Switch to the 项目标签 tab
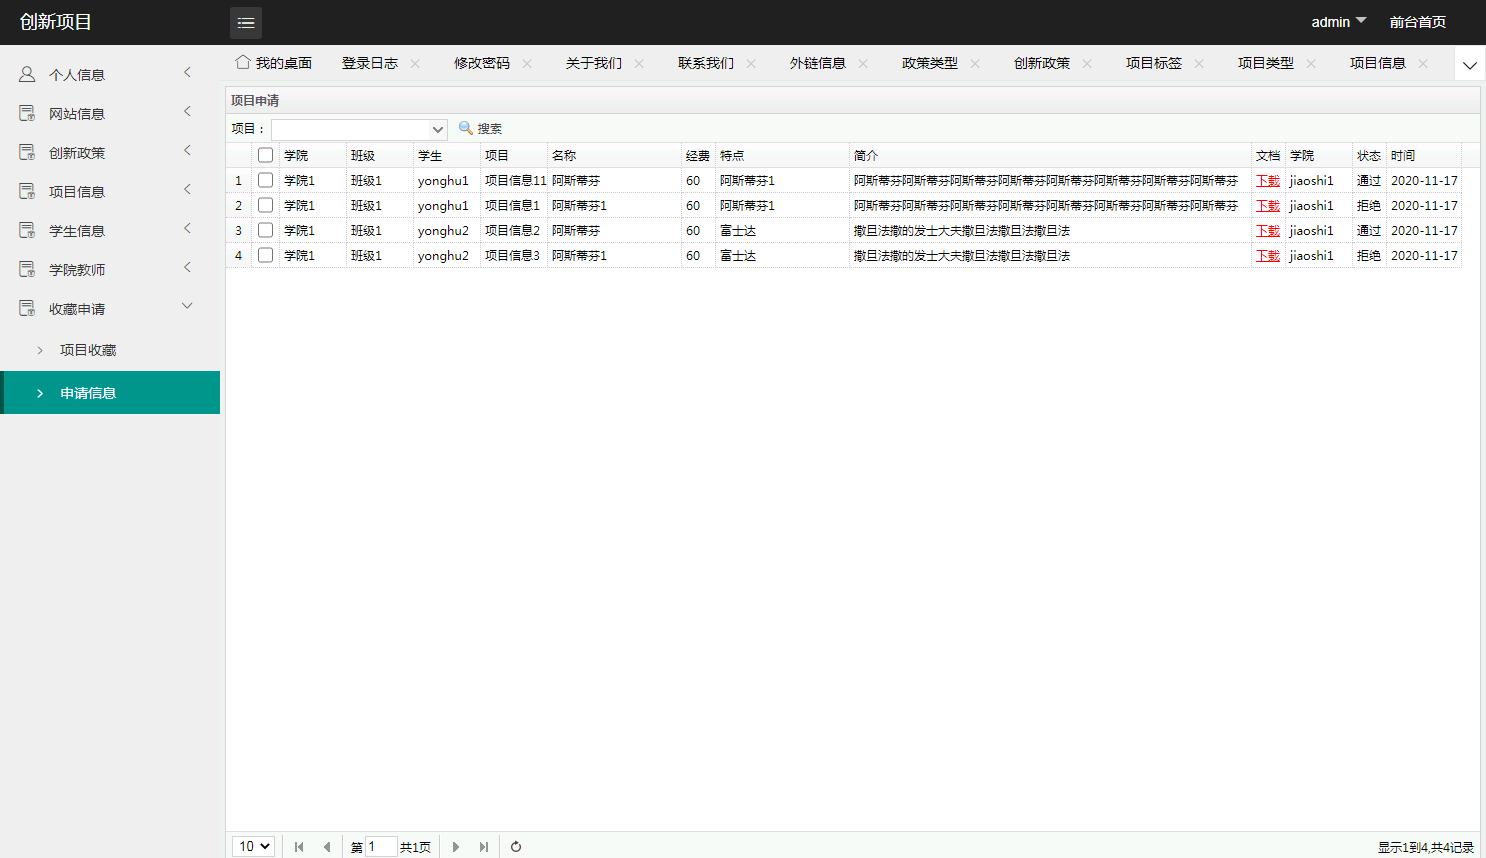 (x=1154, y=63)
